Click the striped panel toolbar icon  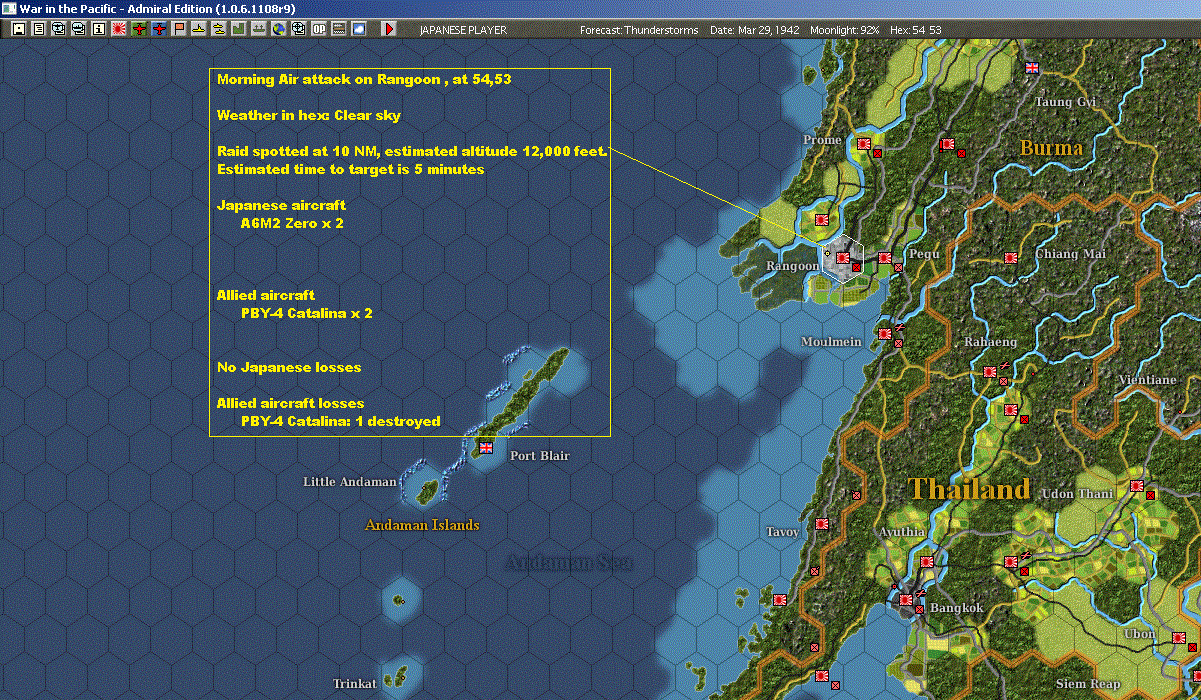[x=339, y=29]
